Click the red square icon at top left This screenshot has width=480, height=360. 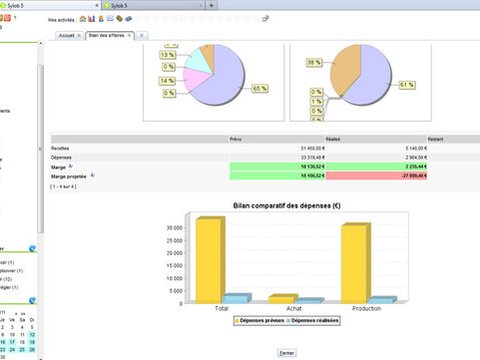[7, 18]
